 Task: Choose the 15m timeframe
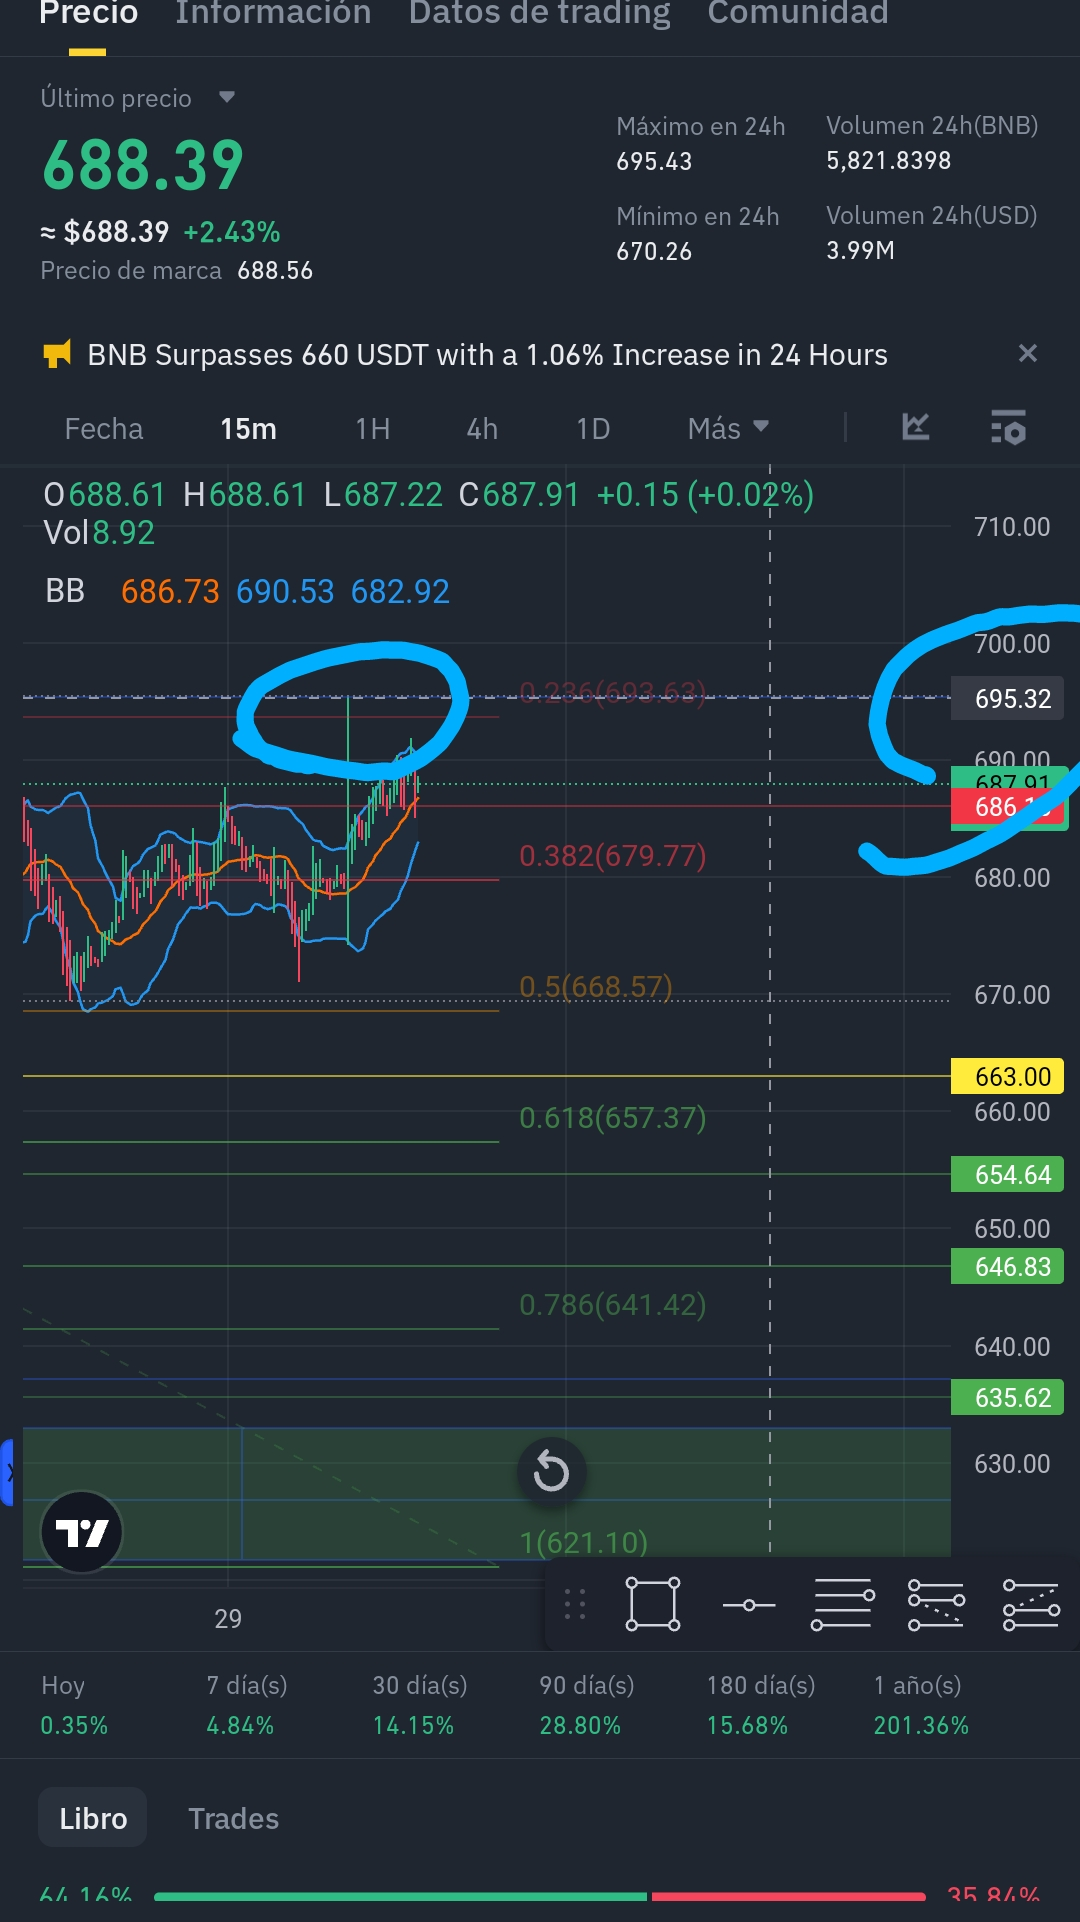click(x=248, y=429)
